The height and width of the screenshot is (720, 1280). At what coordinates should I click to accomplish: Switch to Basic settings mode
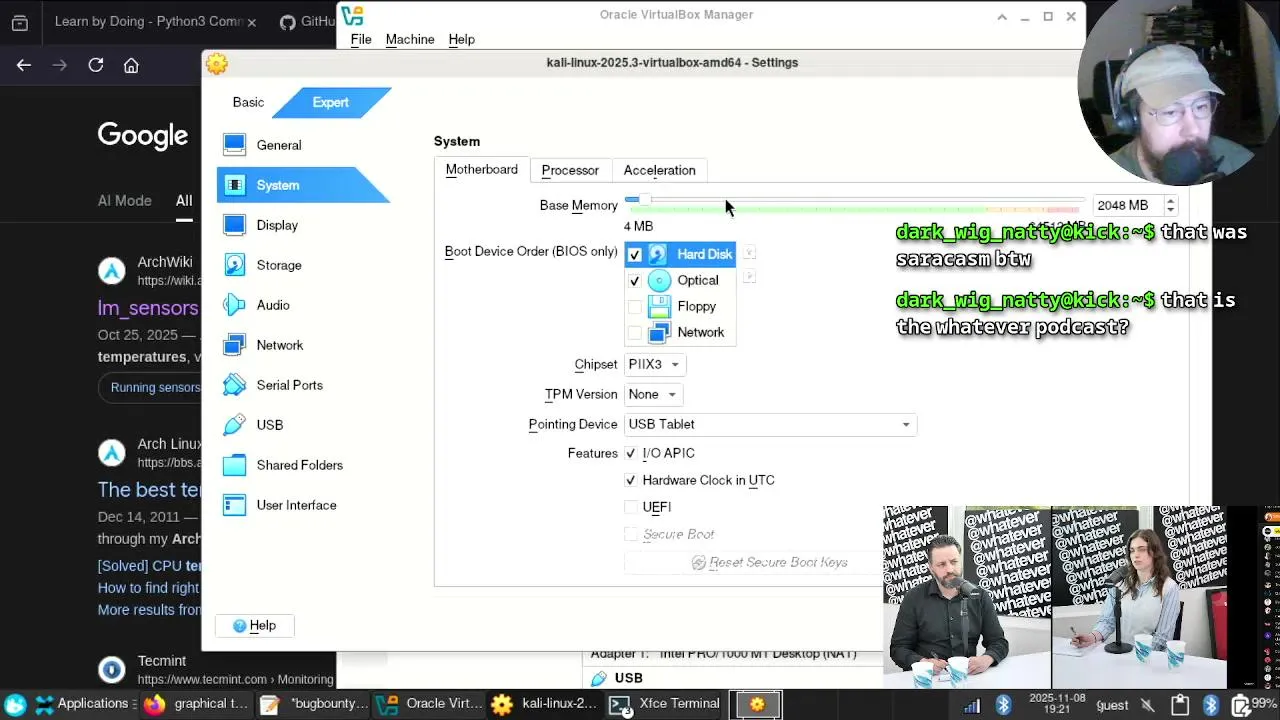(248, 102)
